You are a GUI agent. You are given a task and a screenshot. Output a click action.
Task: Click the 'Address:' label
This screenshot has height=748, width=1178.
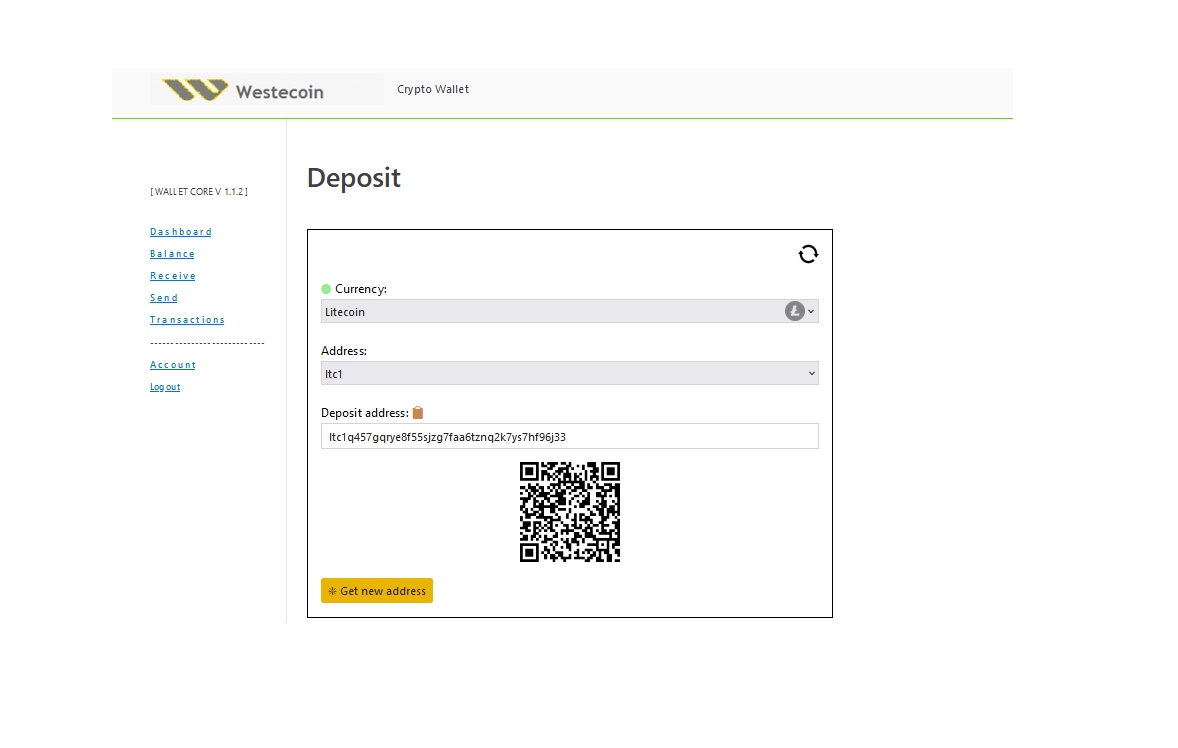344,351
